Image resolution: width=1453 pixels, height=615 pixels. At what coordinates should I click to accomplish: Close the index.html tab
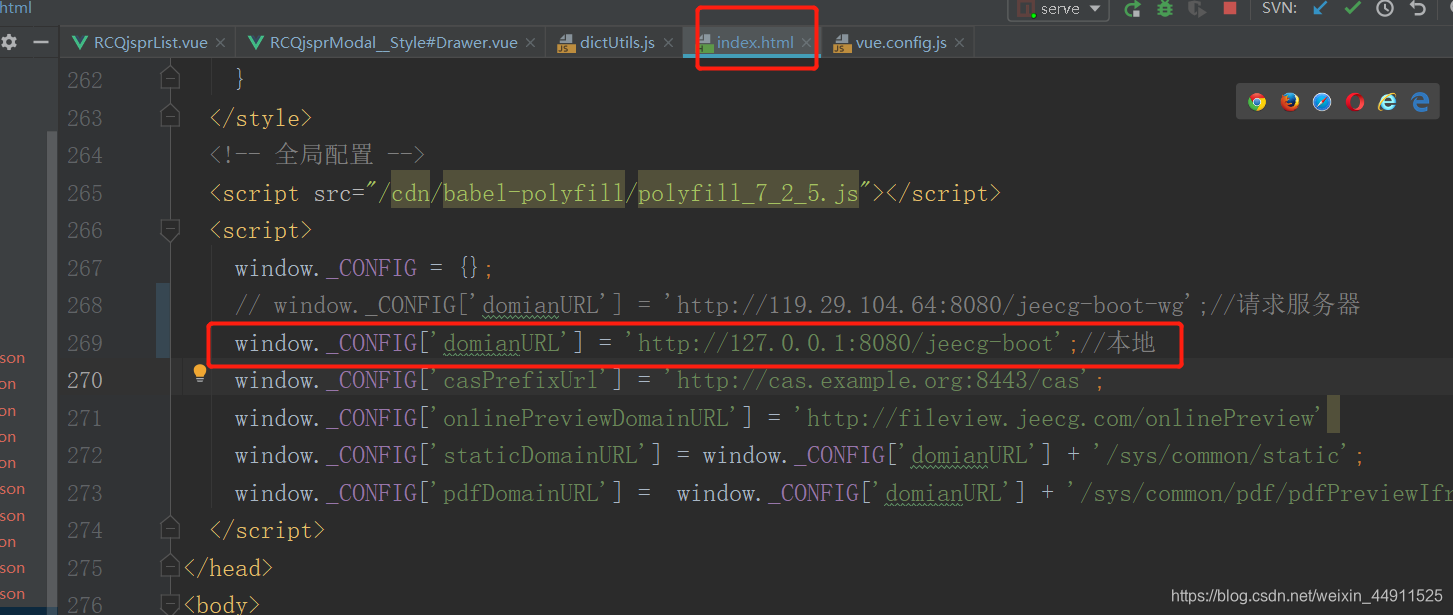[x=806, y=43]
